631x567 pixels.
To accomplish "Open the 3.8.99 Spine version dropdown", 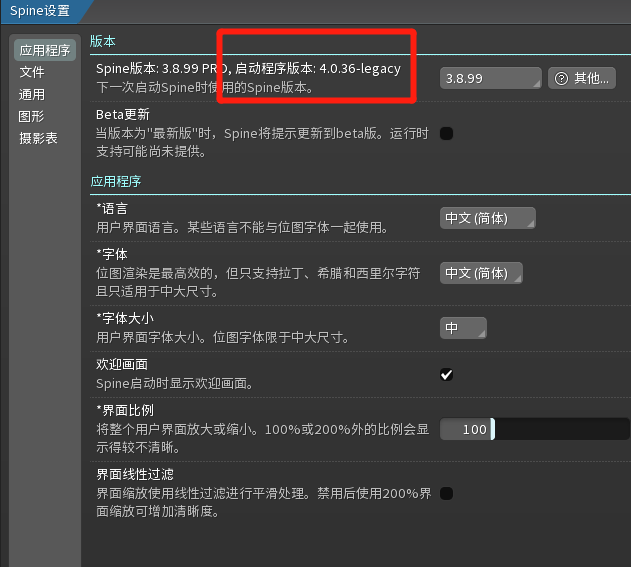I will click(491, 78).
